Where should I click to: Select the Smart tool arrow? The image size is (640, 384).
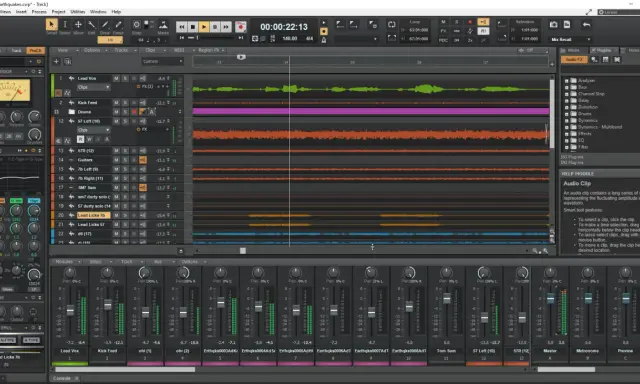[51, 25]
